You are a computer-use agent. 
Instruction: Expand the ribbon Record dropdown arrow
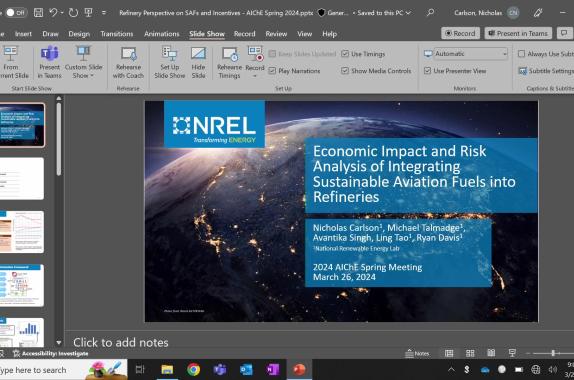255,76
